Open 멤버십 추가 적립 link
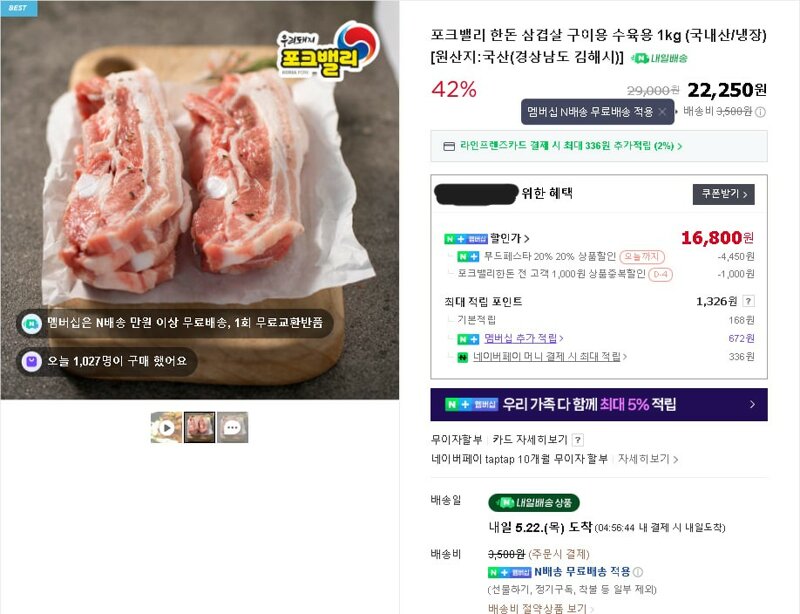This screenshot has height=614, width=800. tap(523, 338)
